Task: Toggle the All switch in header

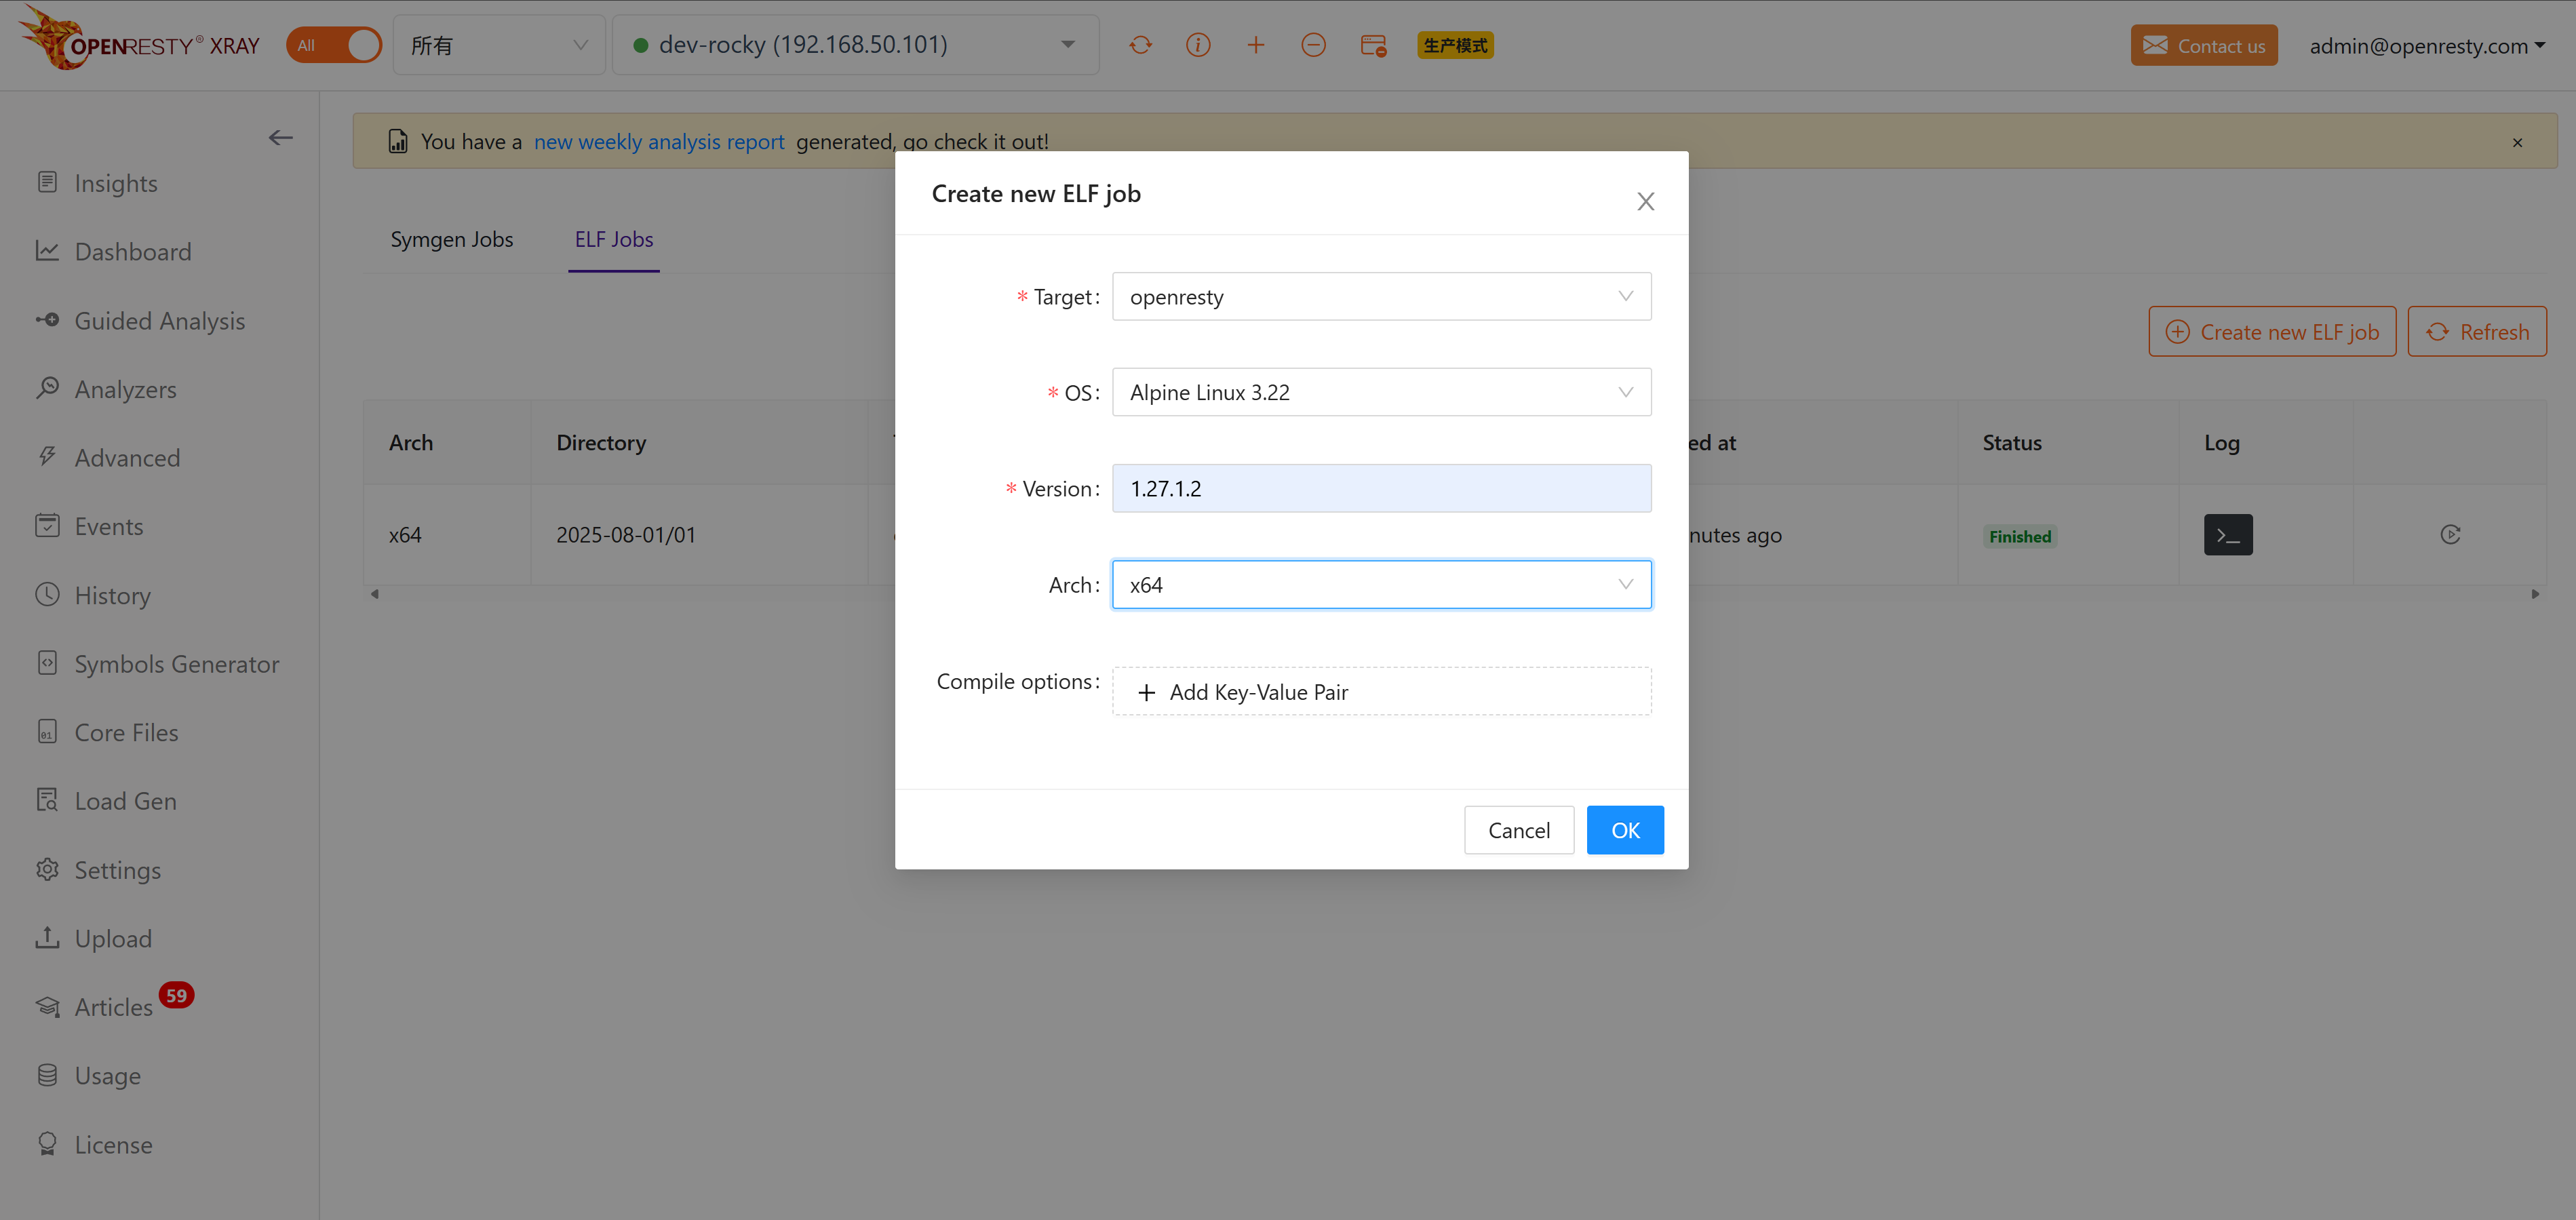Action: pos(334,45)
